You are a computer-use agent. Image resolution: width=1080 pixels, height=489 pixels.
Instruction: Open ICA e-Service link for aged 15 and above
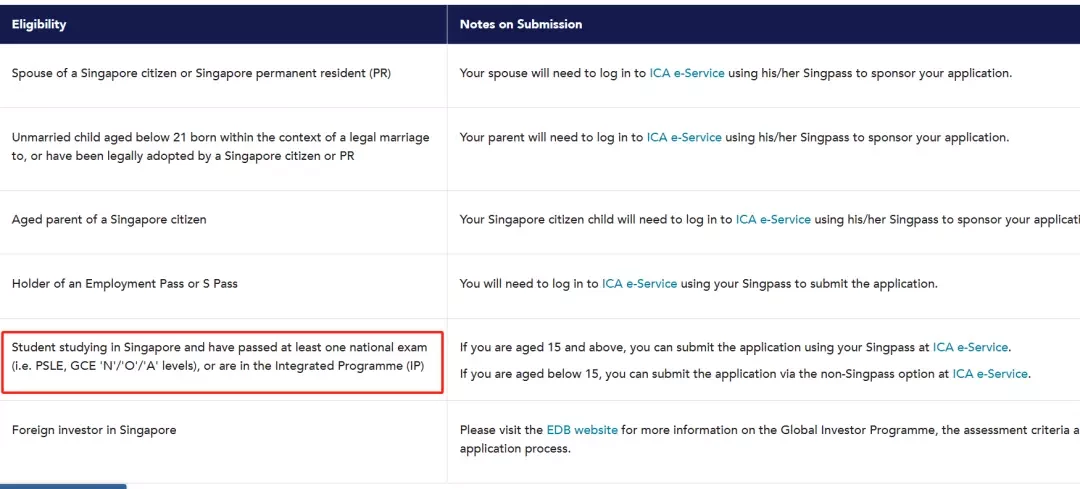970,348
